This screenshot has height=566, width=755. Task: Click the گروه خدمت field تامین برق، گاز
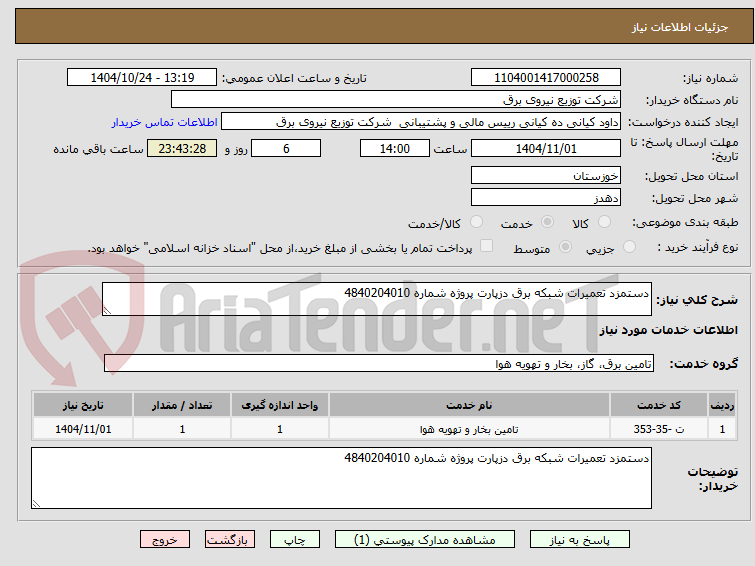click(x=378, y=364)
